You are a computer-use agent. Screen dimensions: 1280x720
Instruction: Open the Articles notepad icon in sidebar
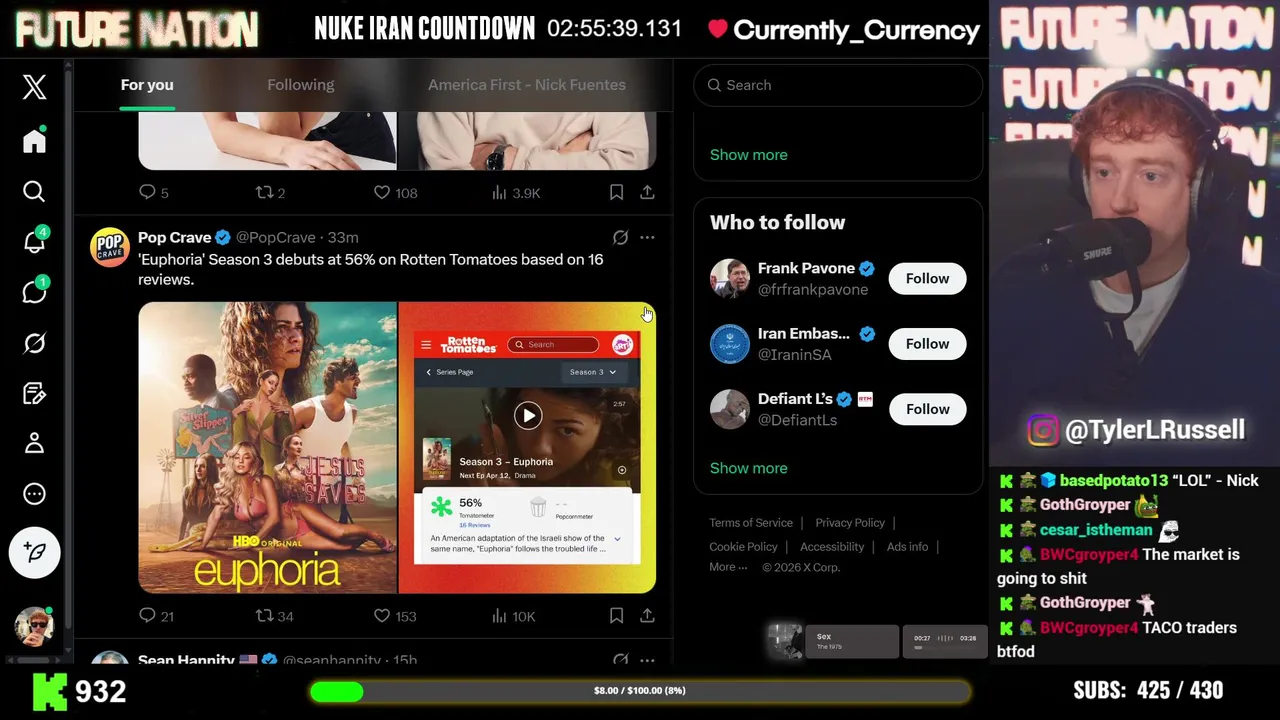pyautogui.click(x=34, y=393)
